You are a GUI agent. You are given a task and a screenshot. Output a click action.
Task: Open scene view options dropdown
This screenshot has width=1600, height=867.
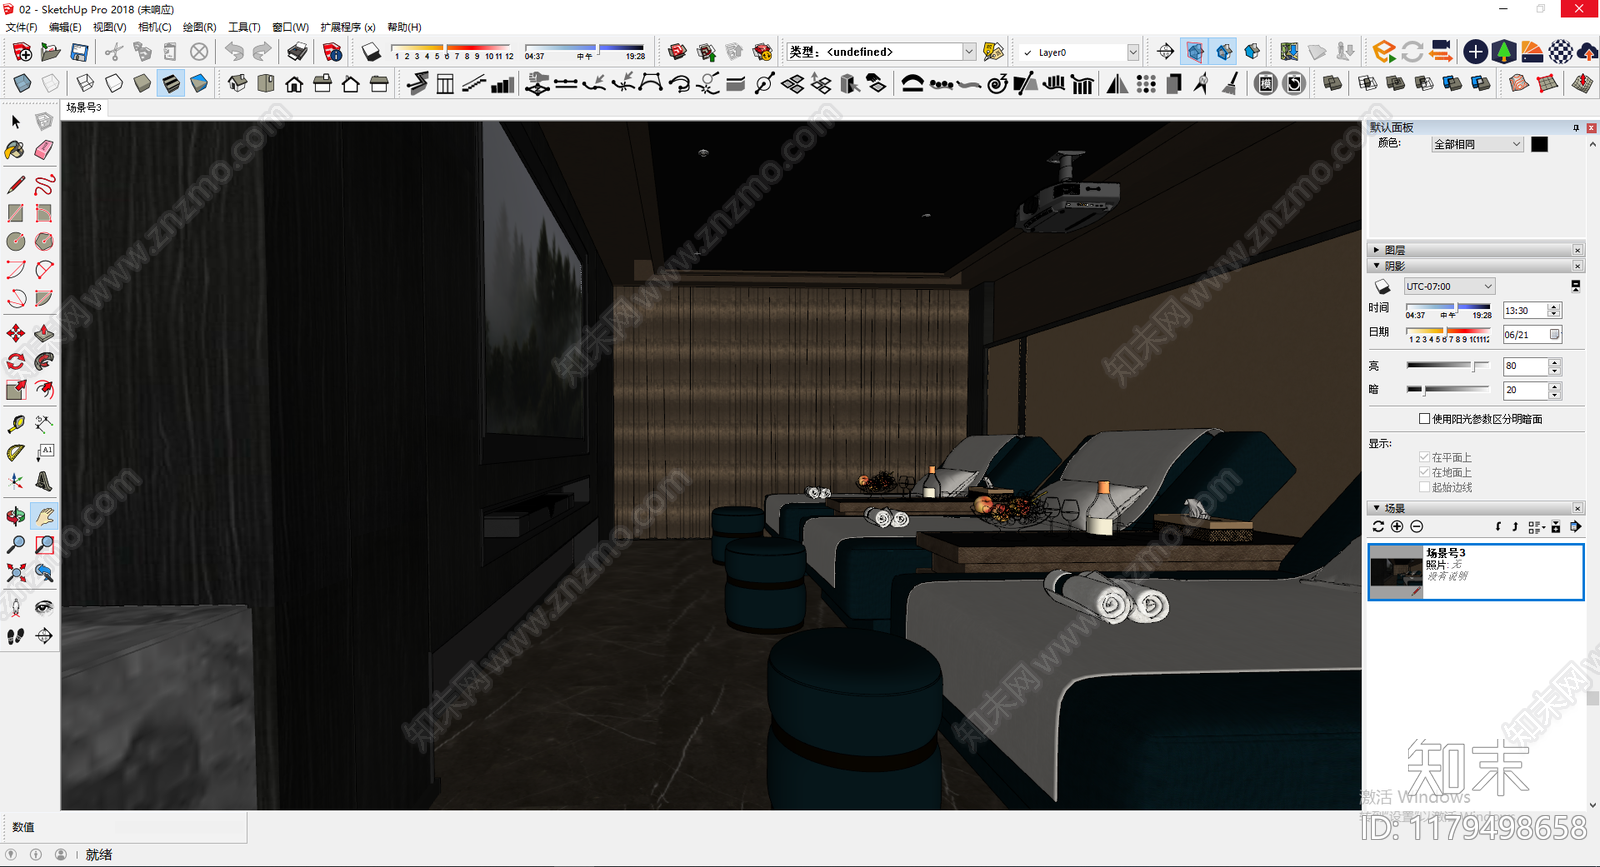1536,527
